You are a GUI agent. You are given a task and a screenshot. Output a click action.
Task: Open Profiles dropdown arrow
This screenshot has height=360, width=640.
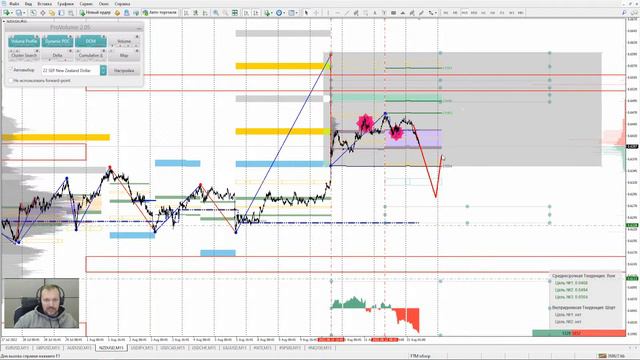click(24, 13)
